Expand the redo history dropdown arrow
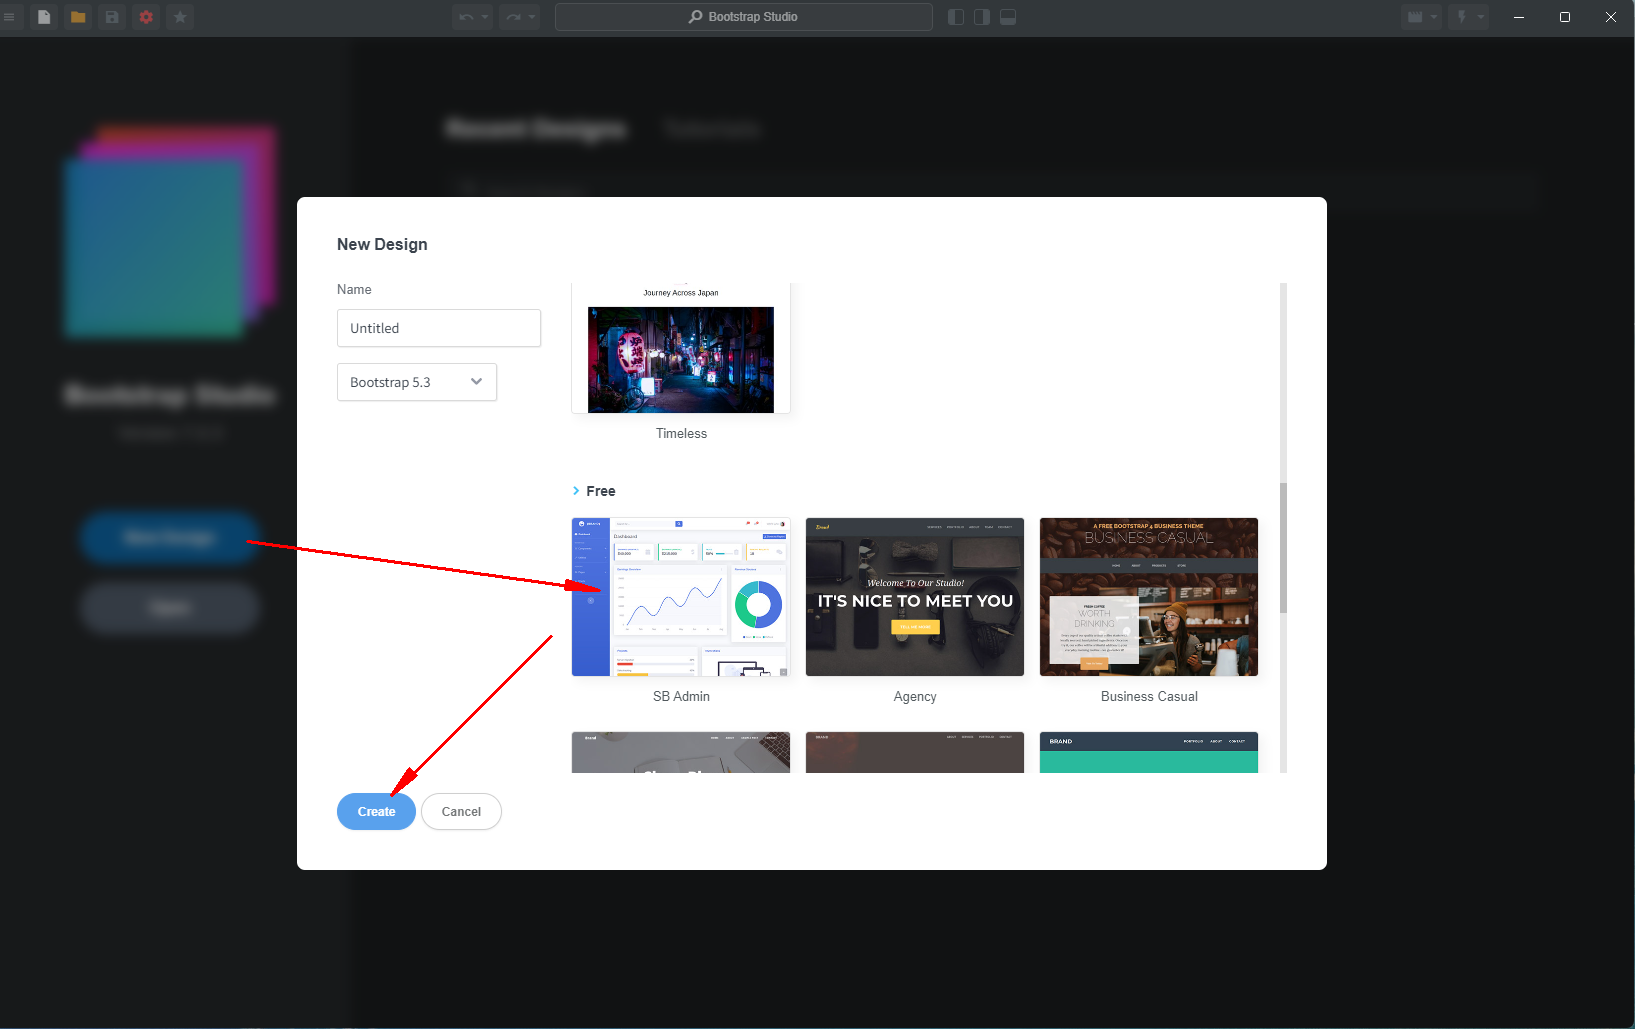 532,17
